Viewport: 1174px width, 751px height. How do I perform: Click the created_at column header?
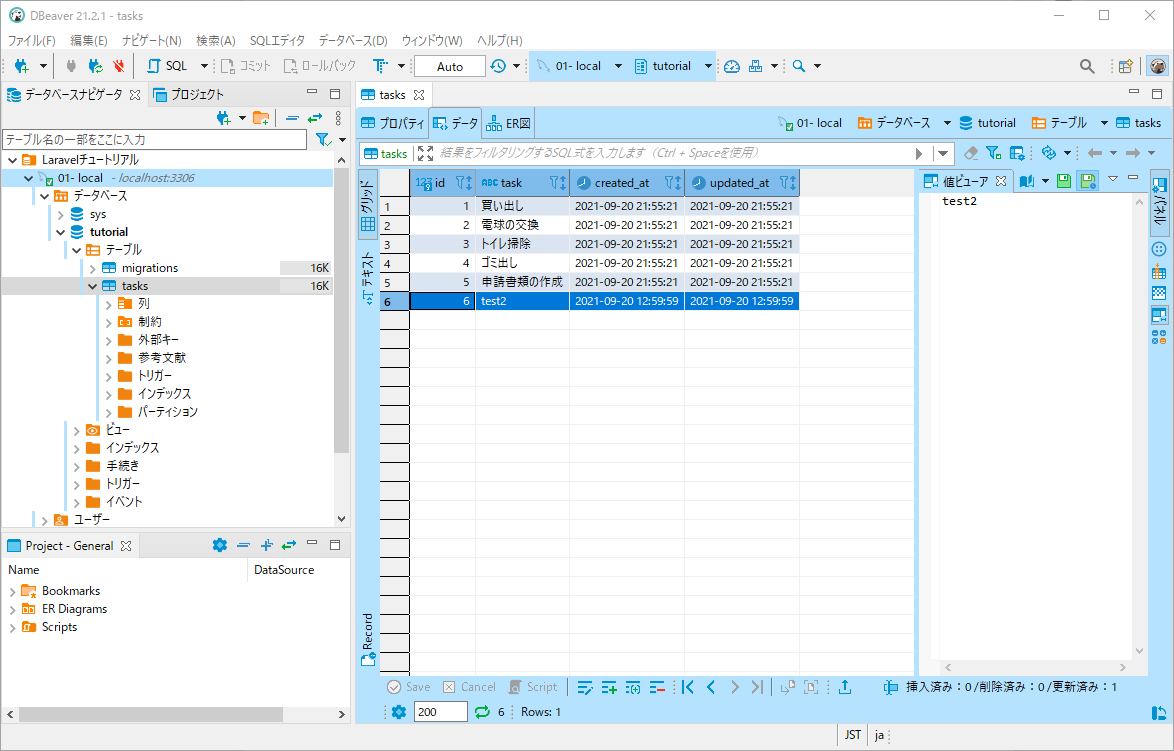(x=627, y=183)
